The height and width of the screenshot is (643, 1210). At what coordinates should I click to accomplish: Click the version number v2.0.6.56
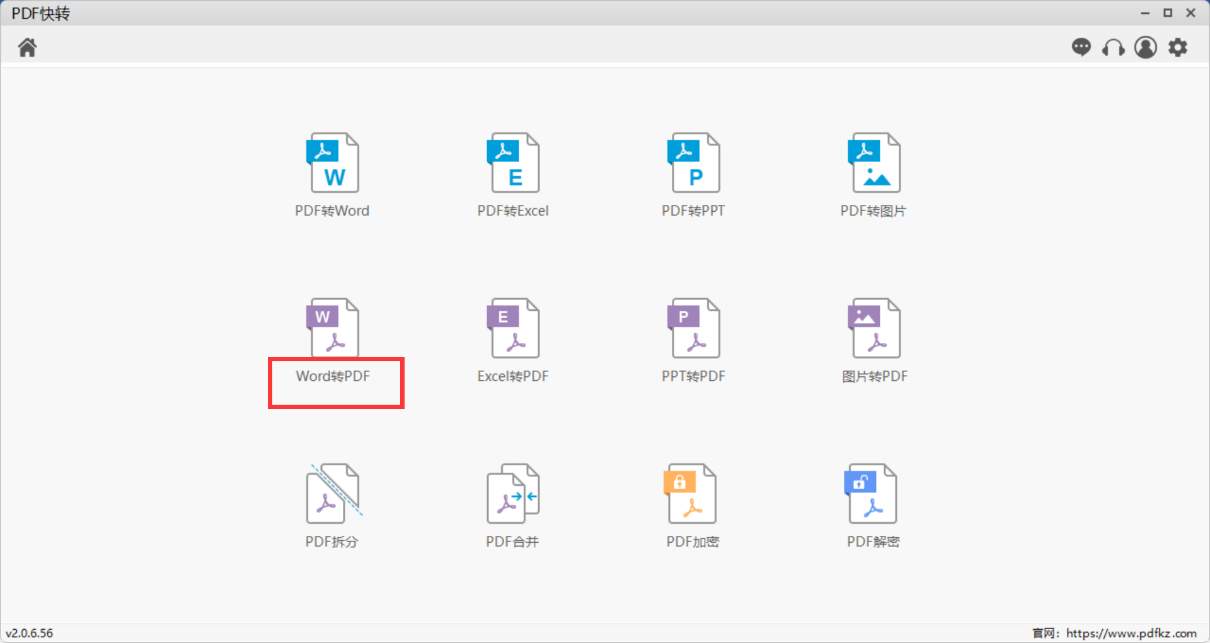29,634
